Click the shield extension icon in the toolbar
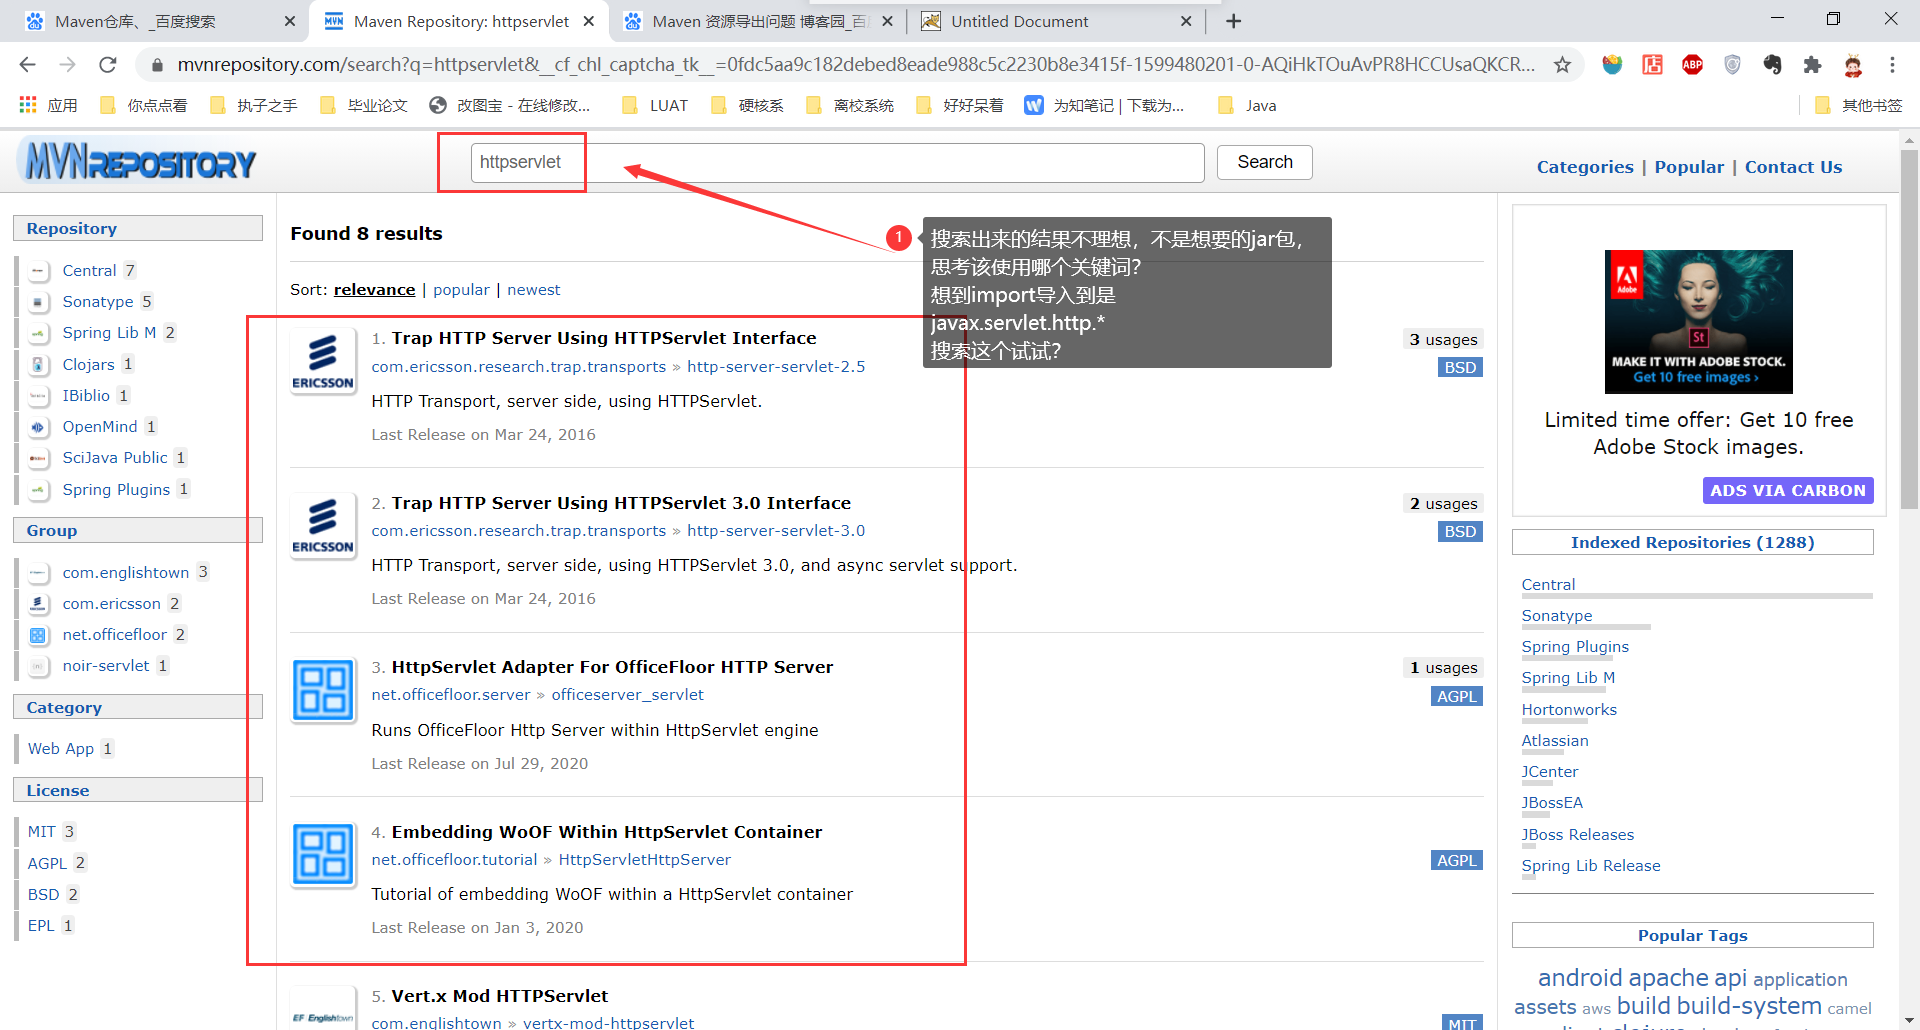 click(1732, 65)
